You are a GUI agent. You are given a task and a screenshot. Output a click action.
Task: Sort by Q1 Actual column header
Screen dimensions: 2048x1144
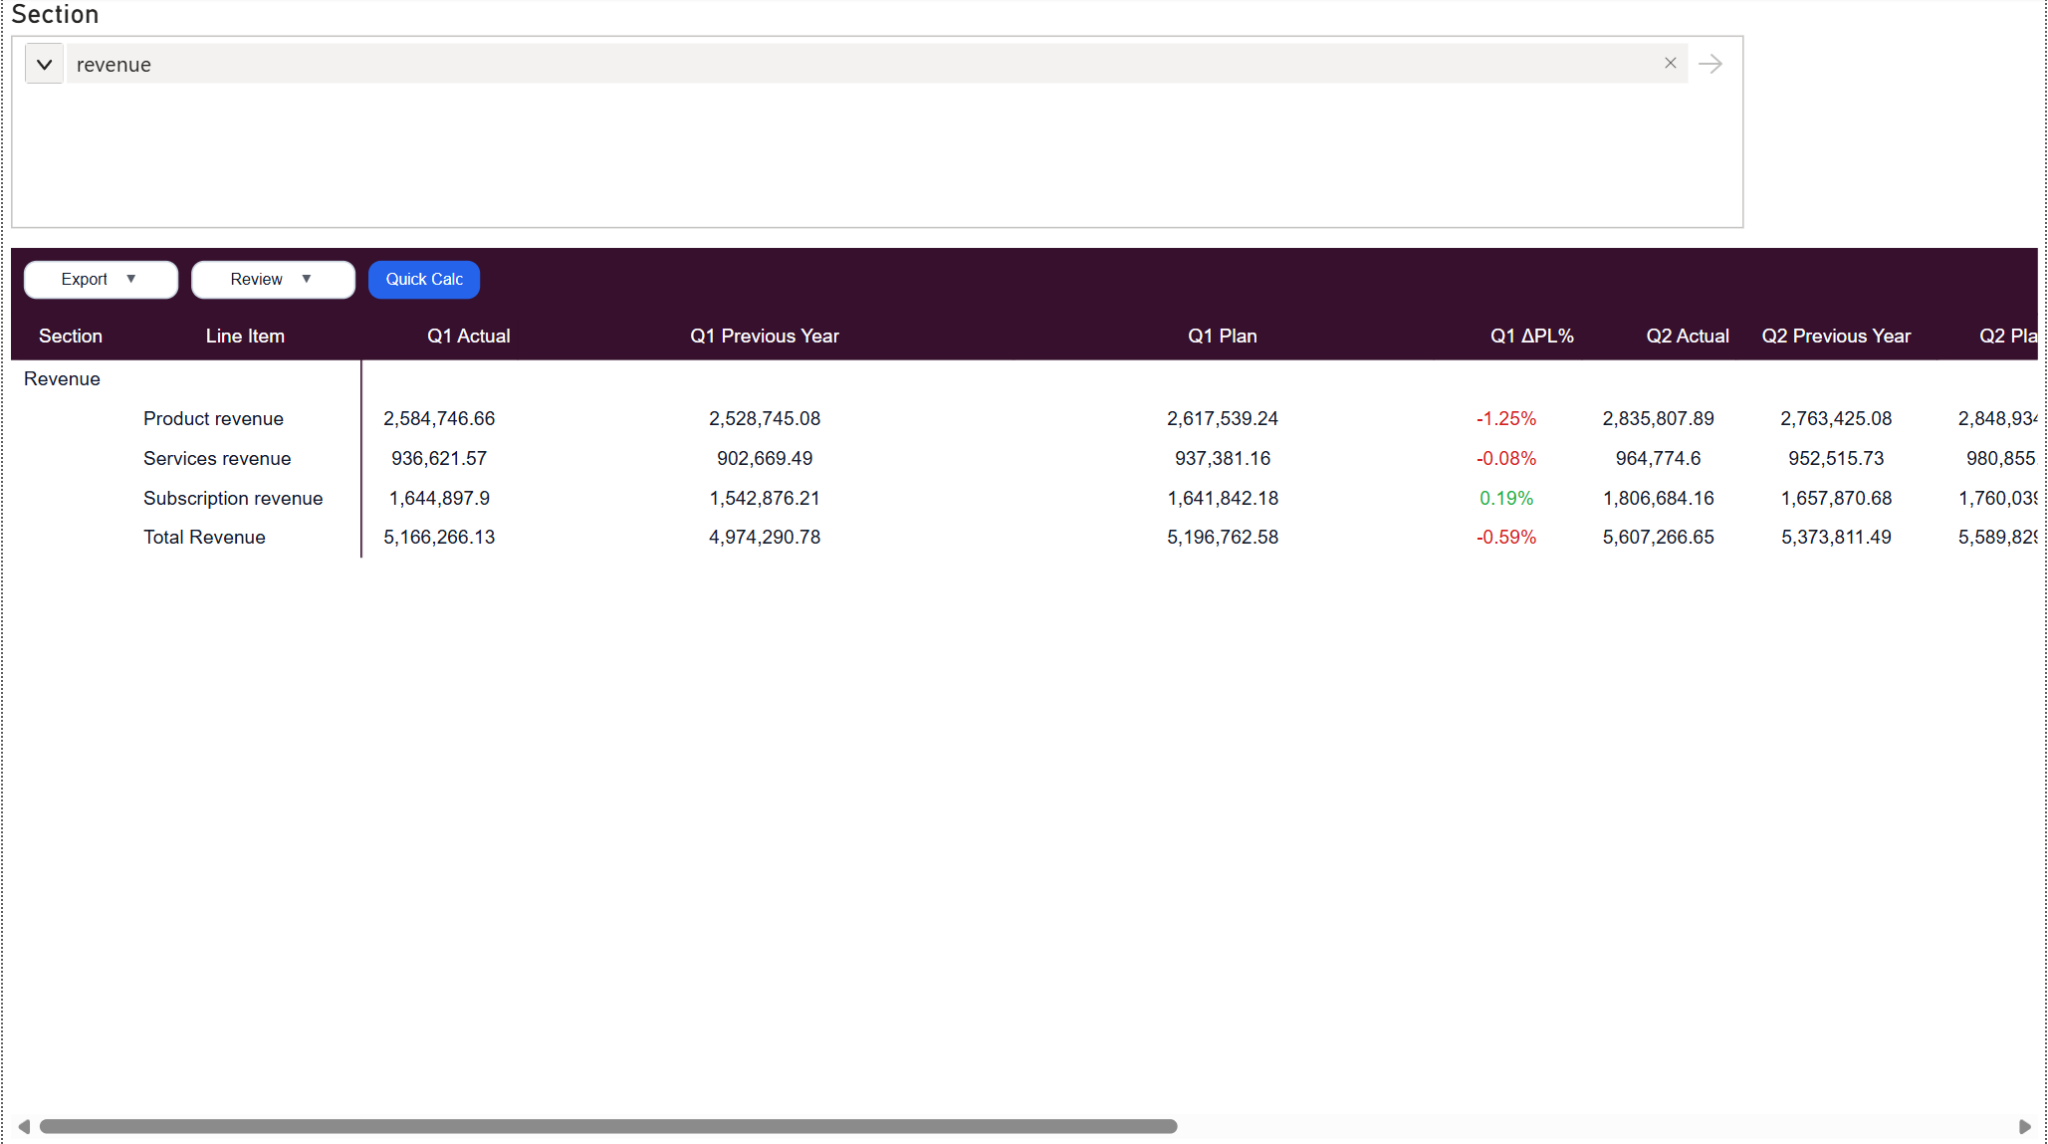(x=468, y=336)
